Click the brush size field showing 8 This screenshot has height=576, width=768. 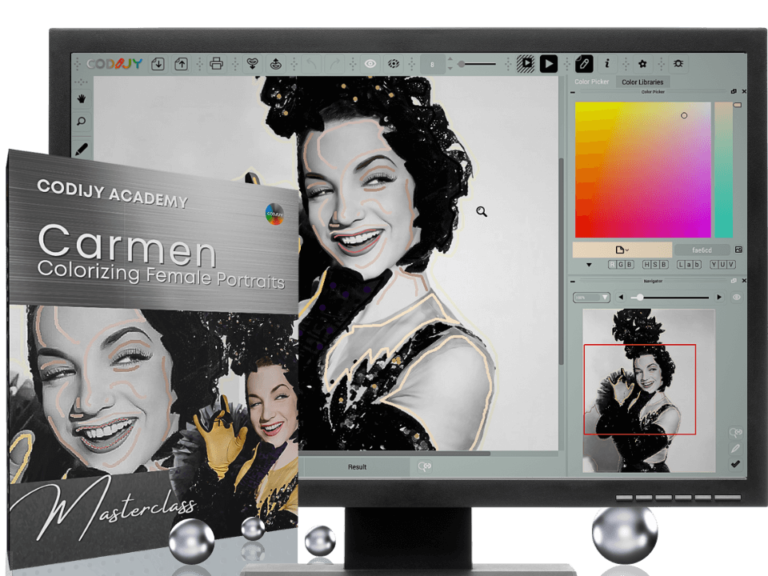click(432, 64)
